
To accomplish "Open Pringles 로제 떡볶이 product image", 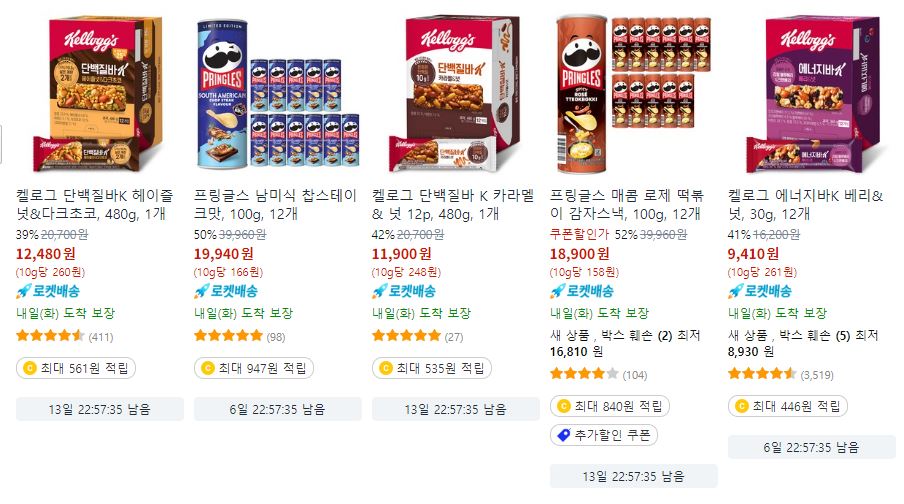I will 634,94.
